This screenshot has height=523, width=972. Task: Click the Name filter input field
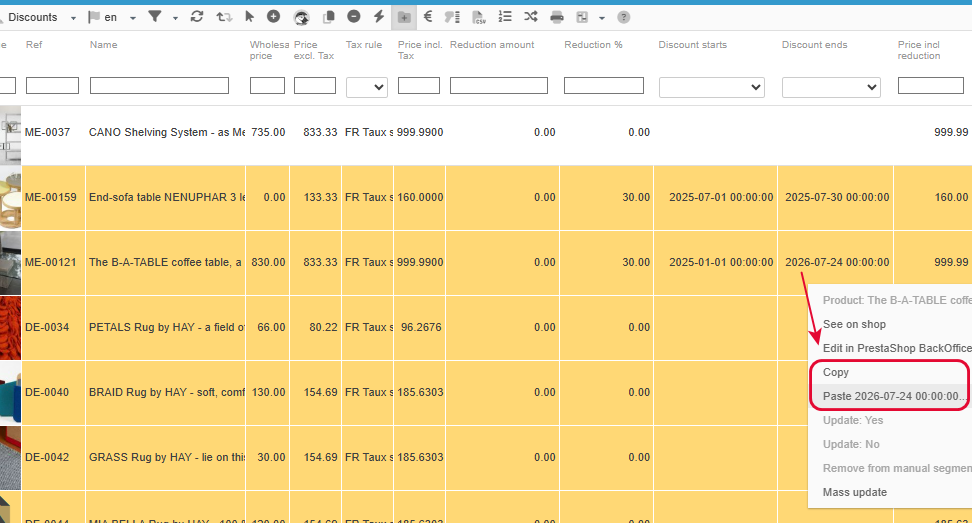[159, 86]
